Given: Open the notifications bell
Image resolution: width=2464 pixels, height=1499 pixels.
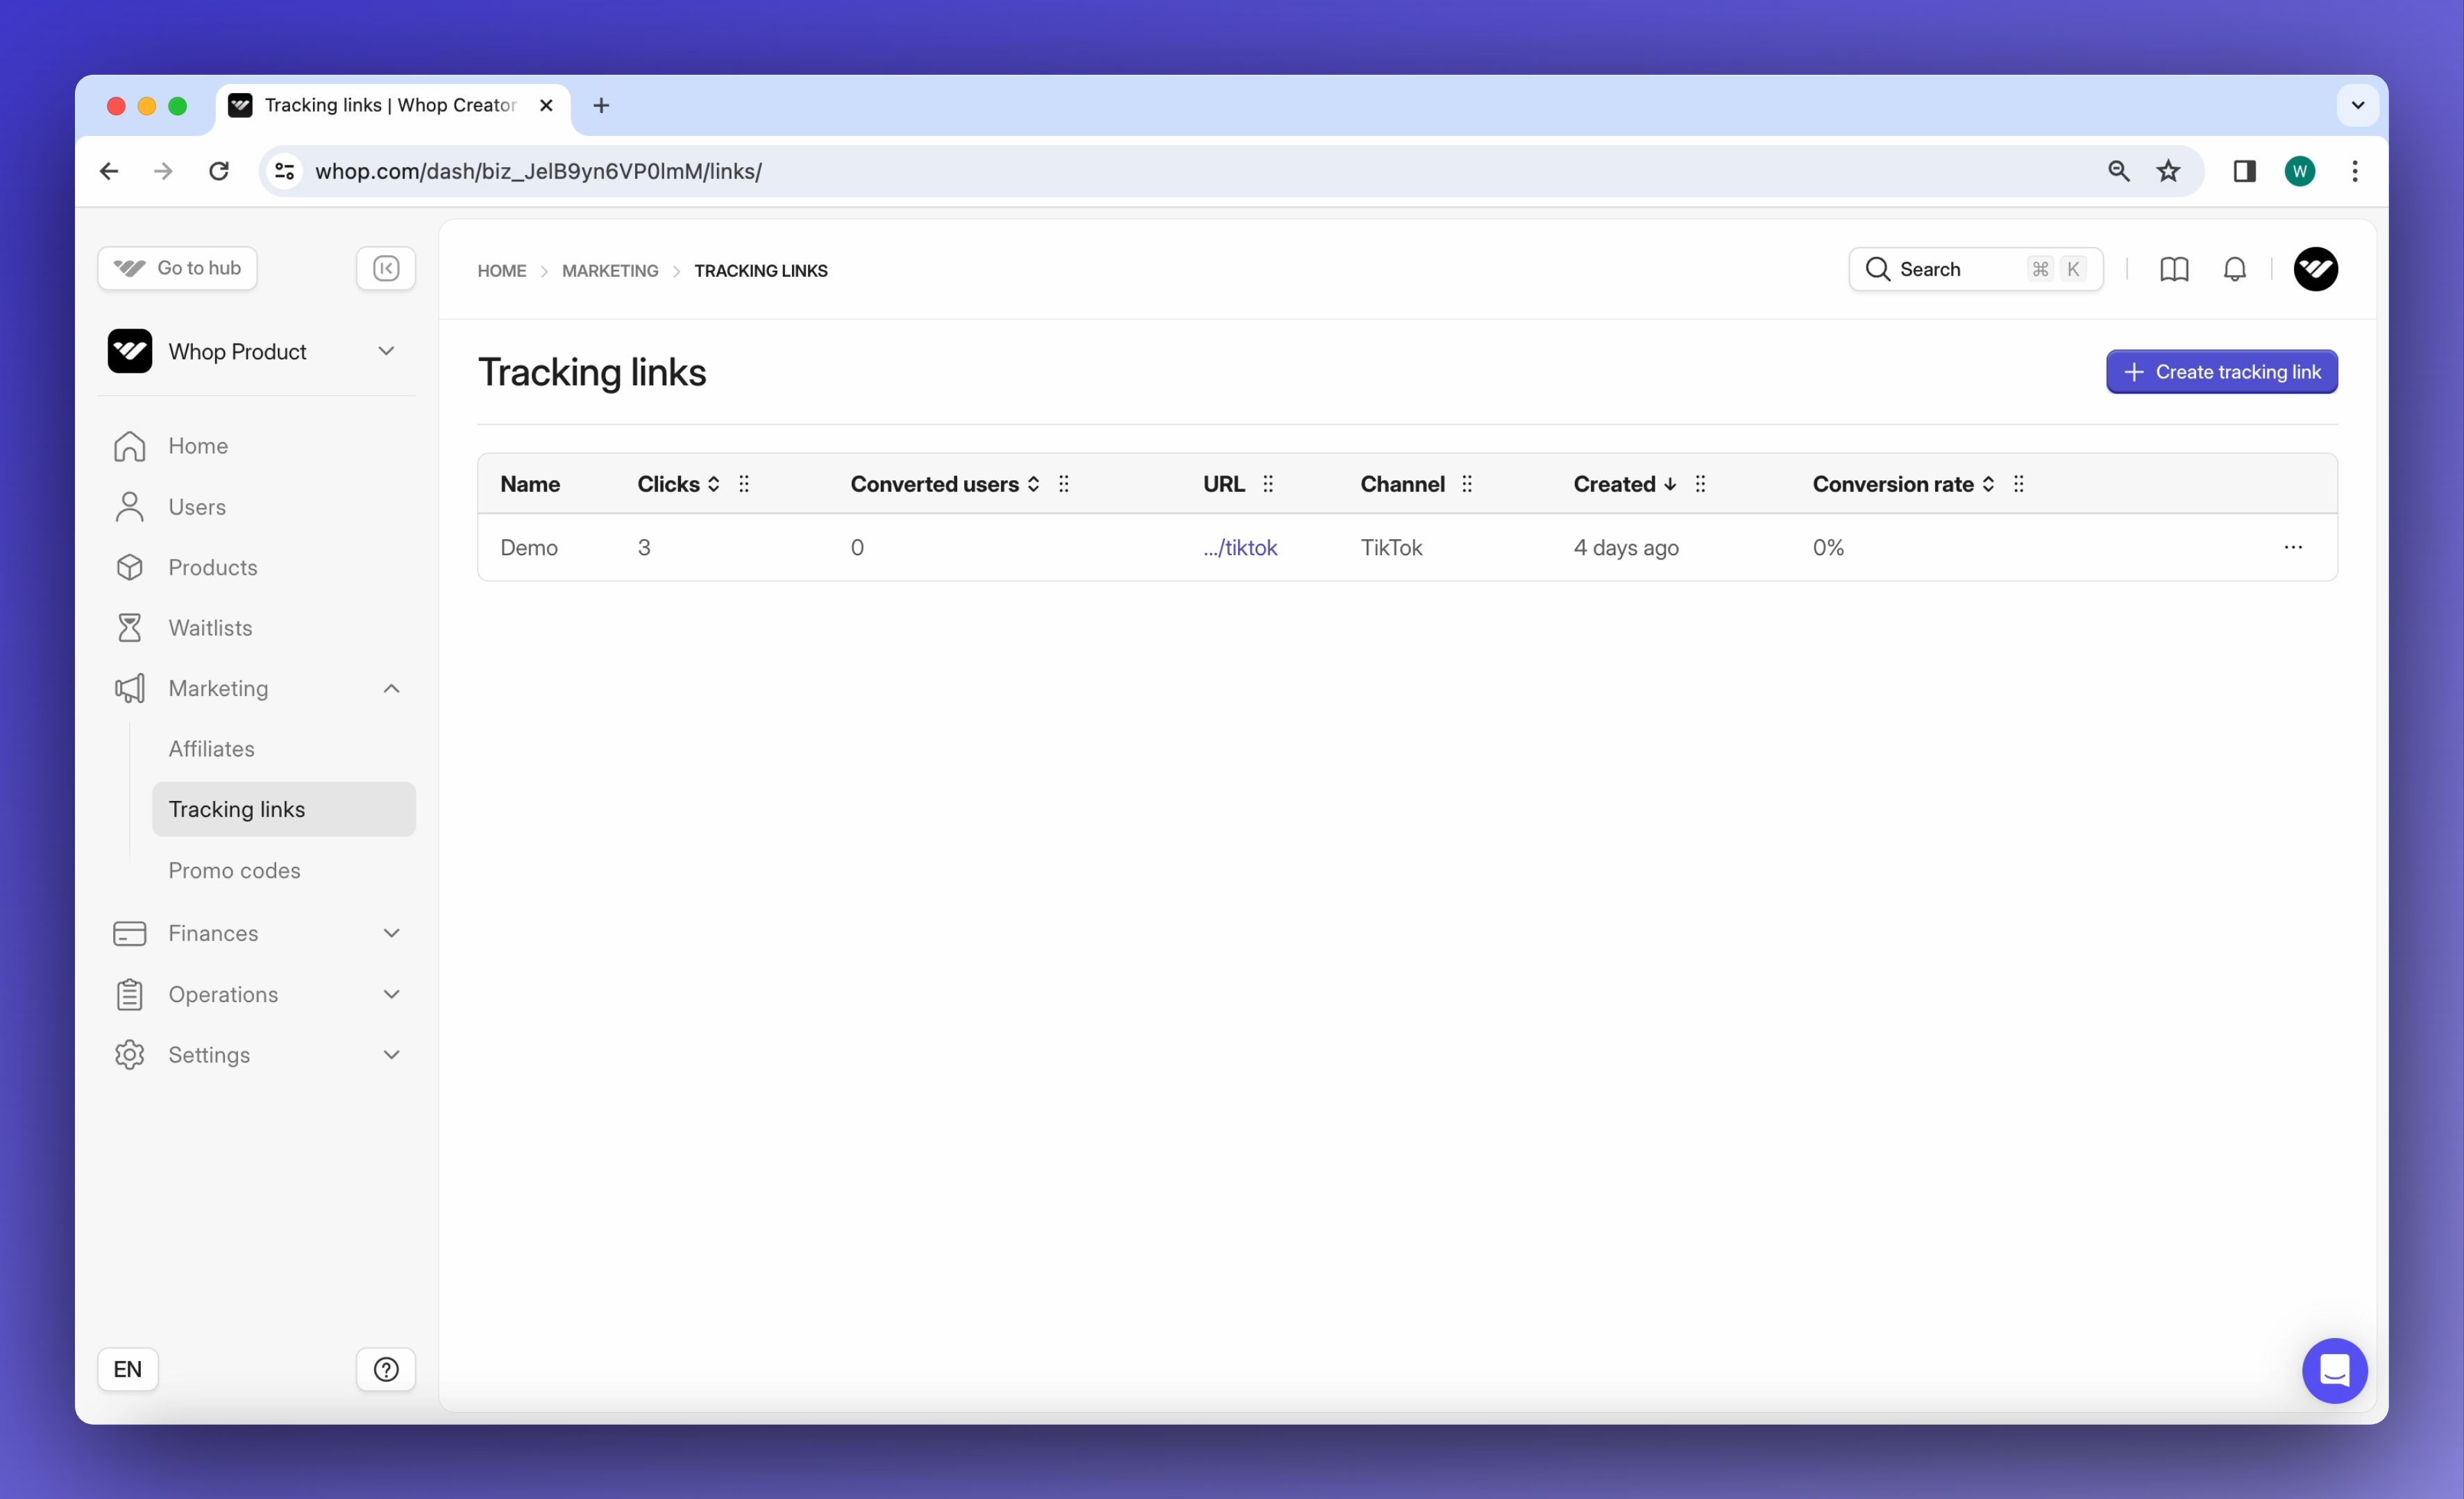Looking at the screenshot, I should pos(2234,269).
